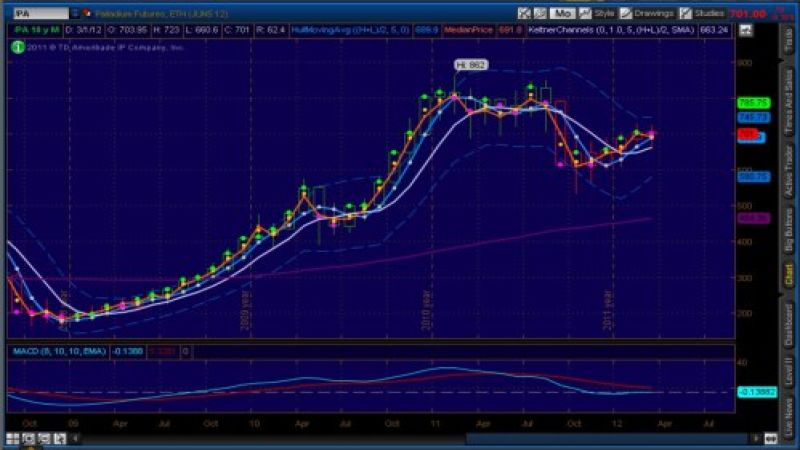Click the second chart tool icon left of Mo

point(540,13)
